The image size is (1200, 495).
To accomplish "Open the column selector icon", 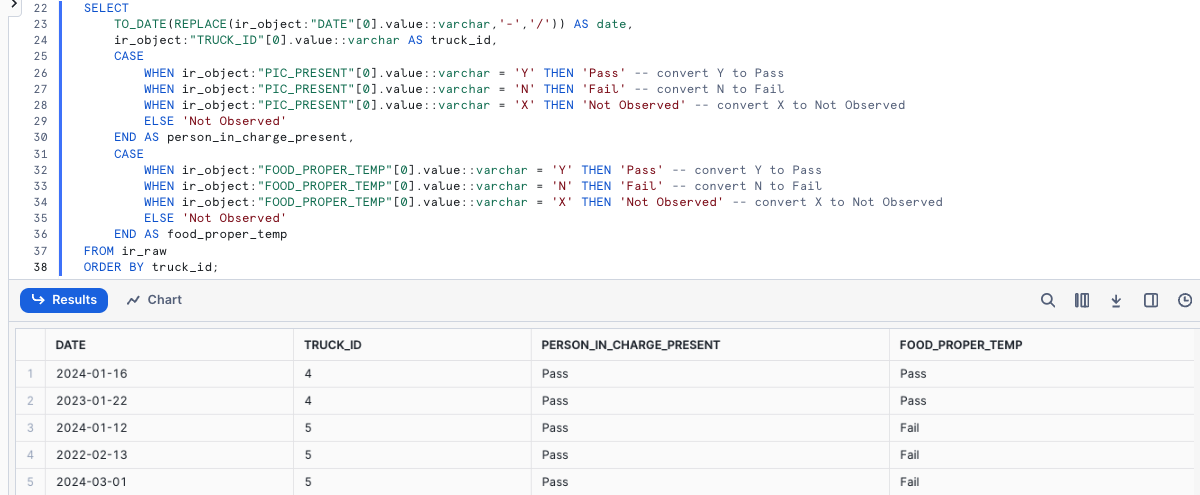I will [x=1081, y=300].
